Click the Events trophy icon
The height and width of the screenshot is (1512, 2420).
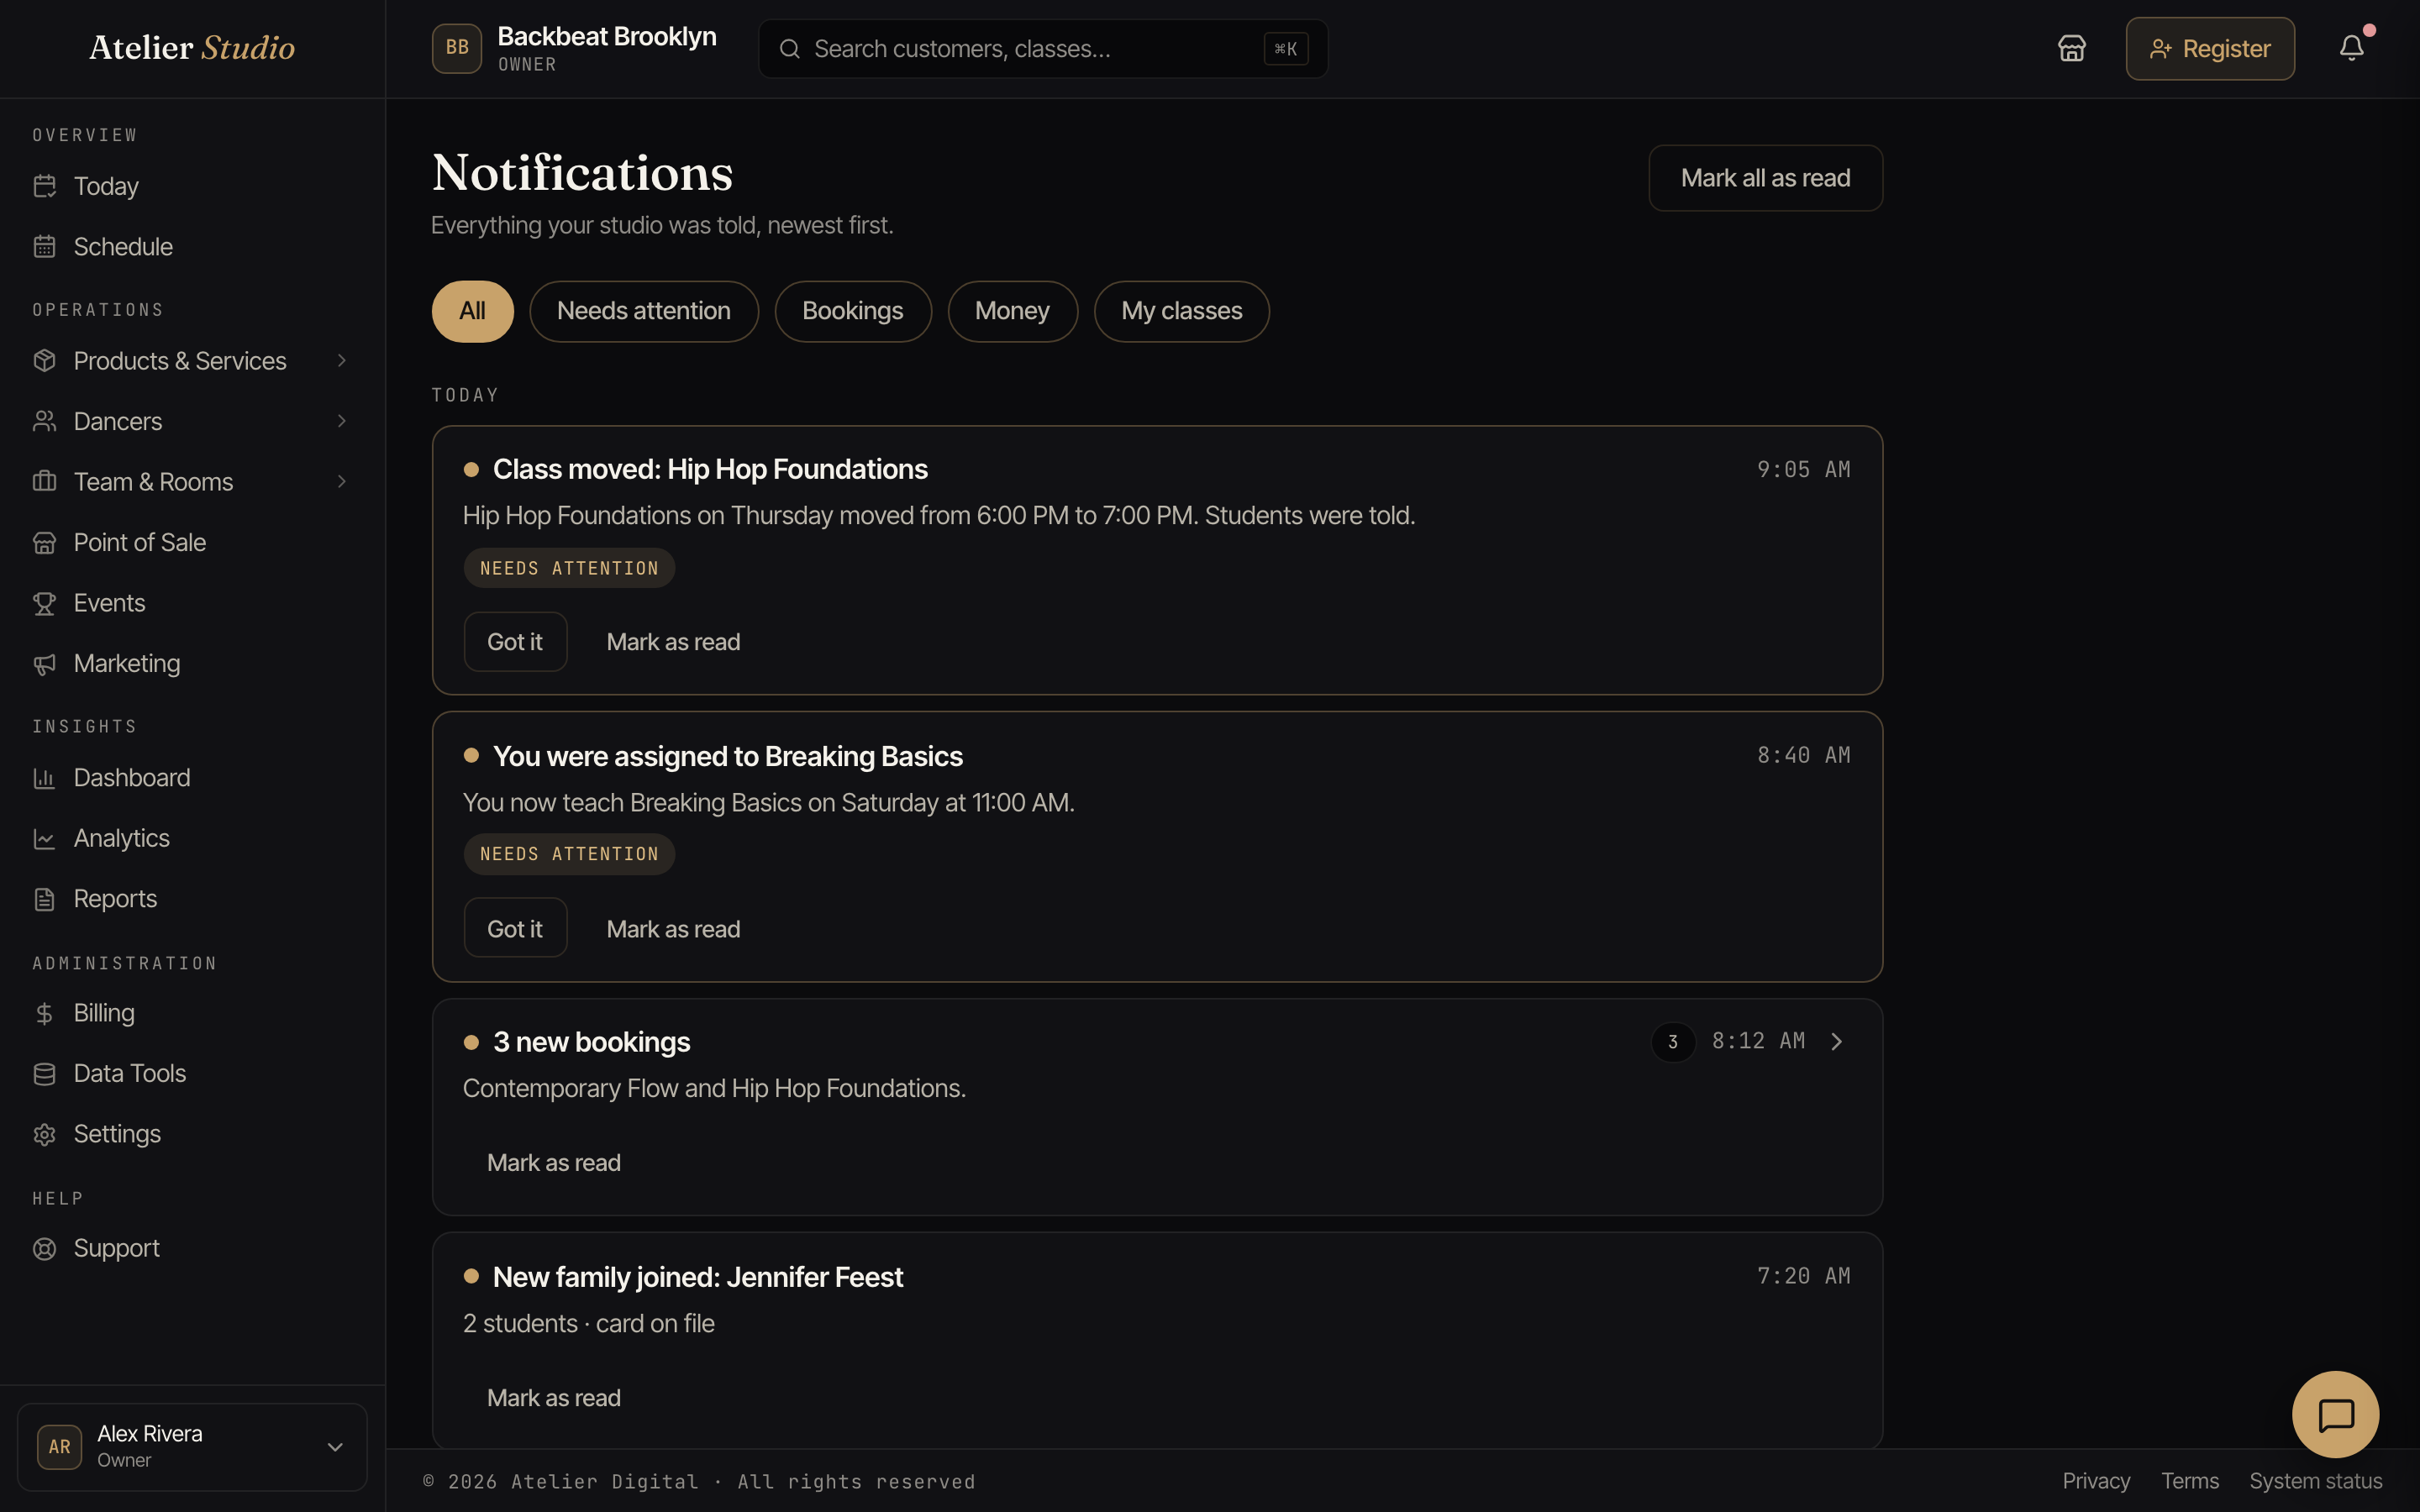pyautogui.click(x=44, y=603)
